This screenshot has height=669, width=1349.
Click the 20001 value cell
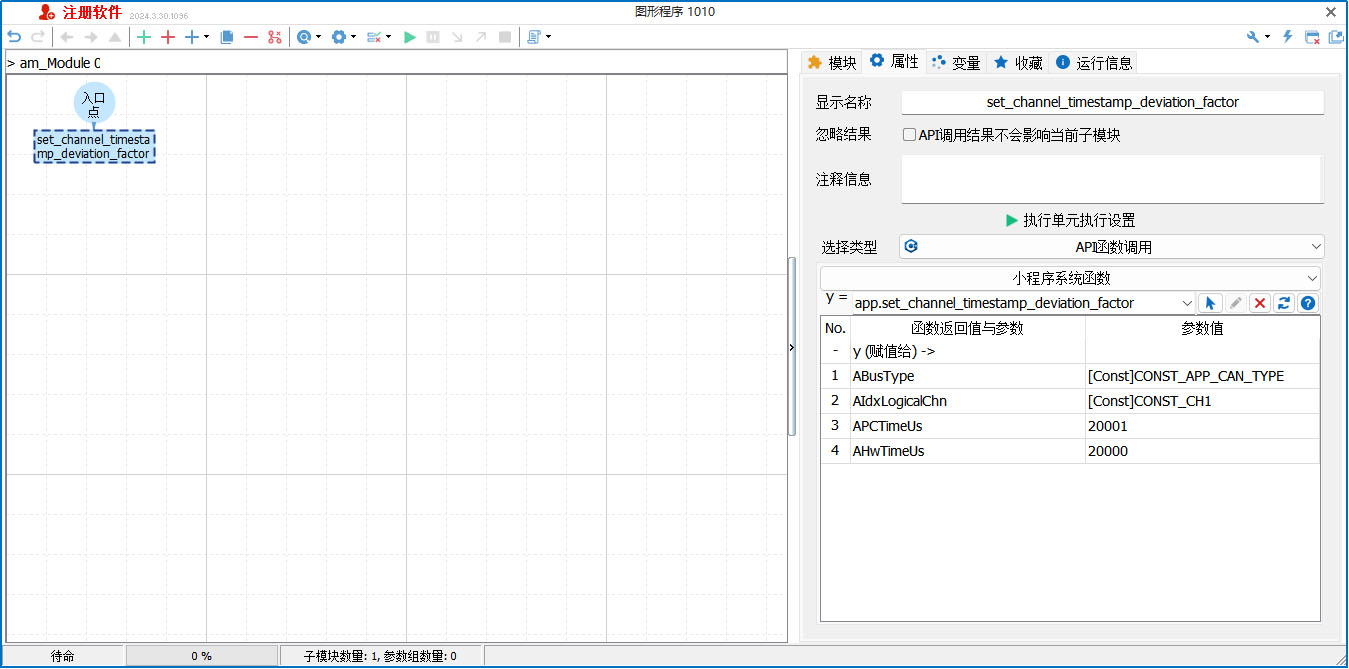(1202, 426)
